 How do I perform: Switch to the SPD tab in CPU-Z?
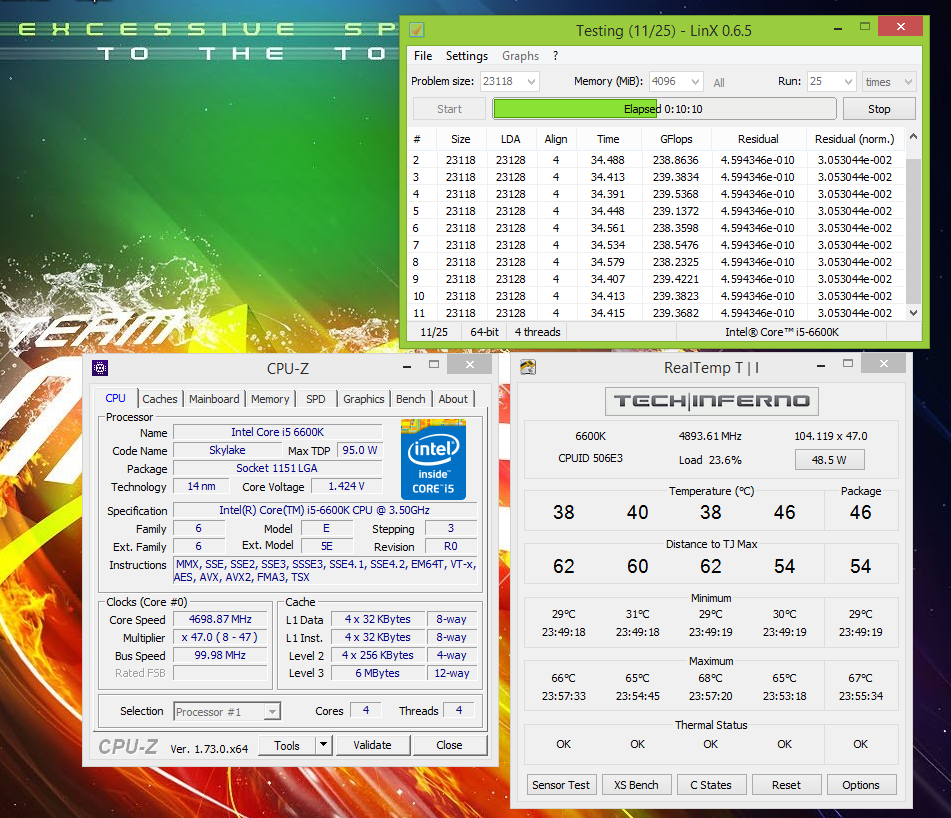[315, 399]
